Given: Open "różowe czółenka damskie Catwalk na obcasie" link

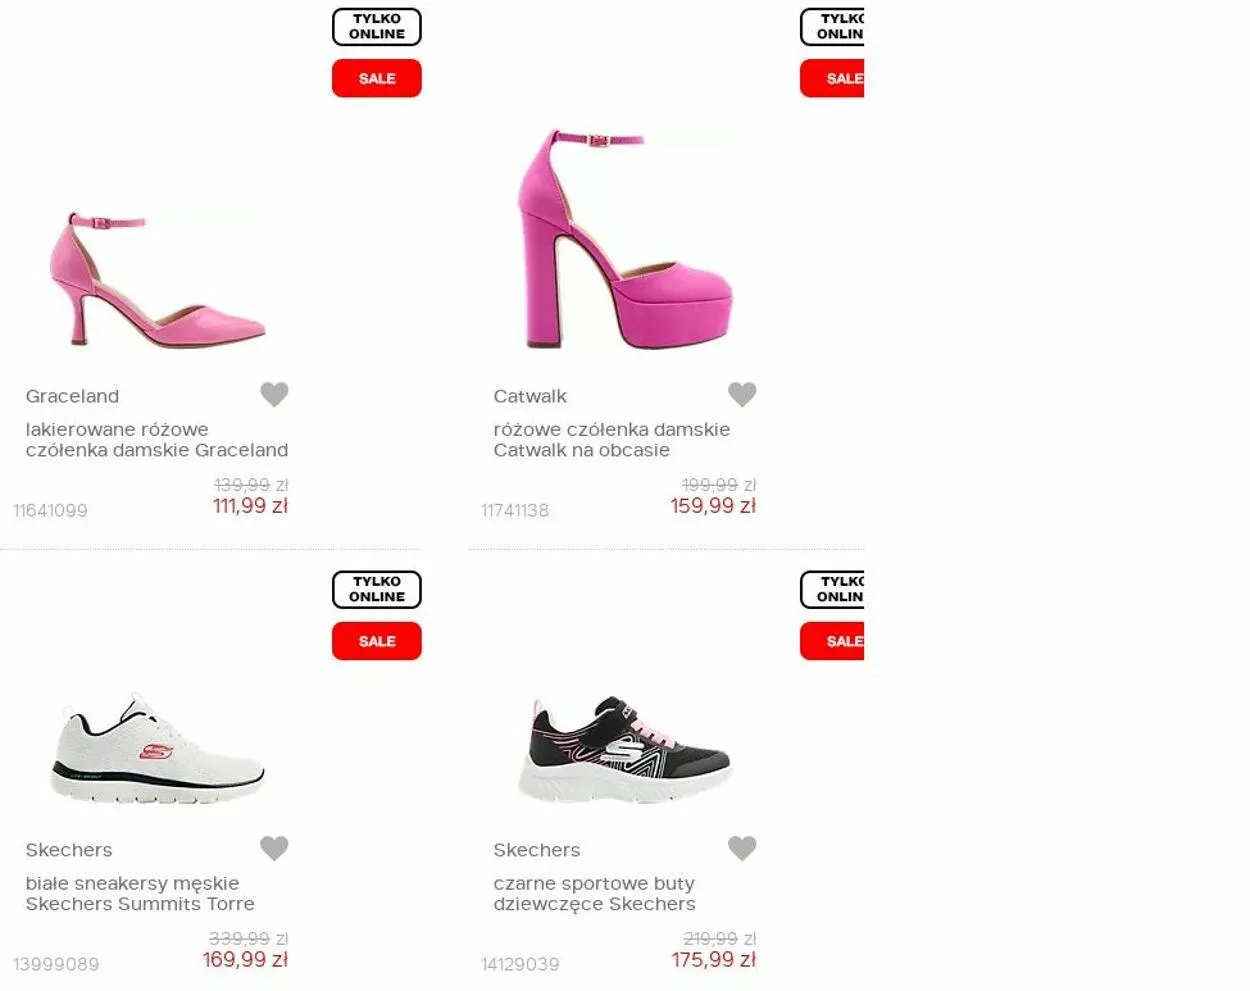Looking at the screenshot, I should click(611, 440).
